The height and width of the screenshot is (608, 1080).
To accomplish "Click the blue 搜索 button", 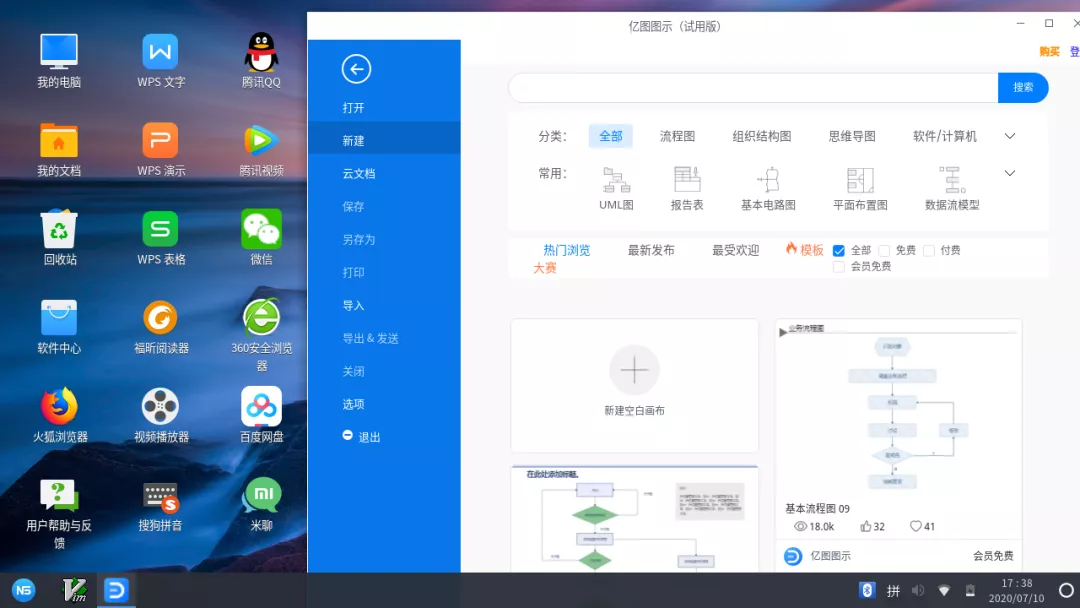I will (1023, 87).
